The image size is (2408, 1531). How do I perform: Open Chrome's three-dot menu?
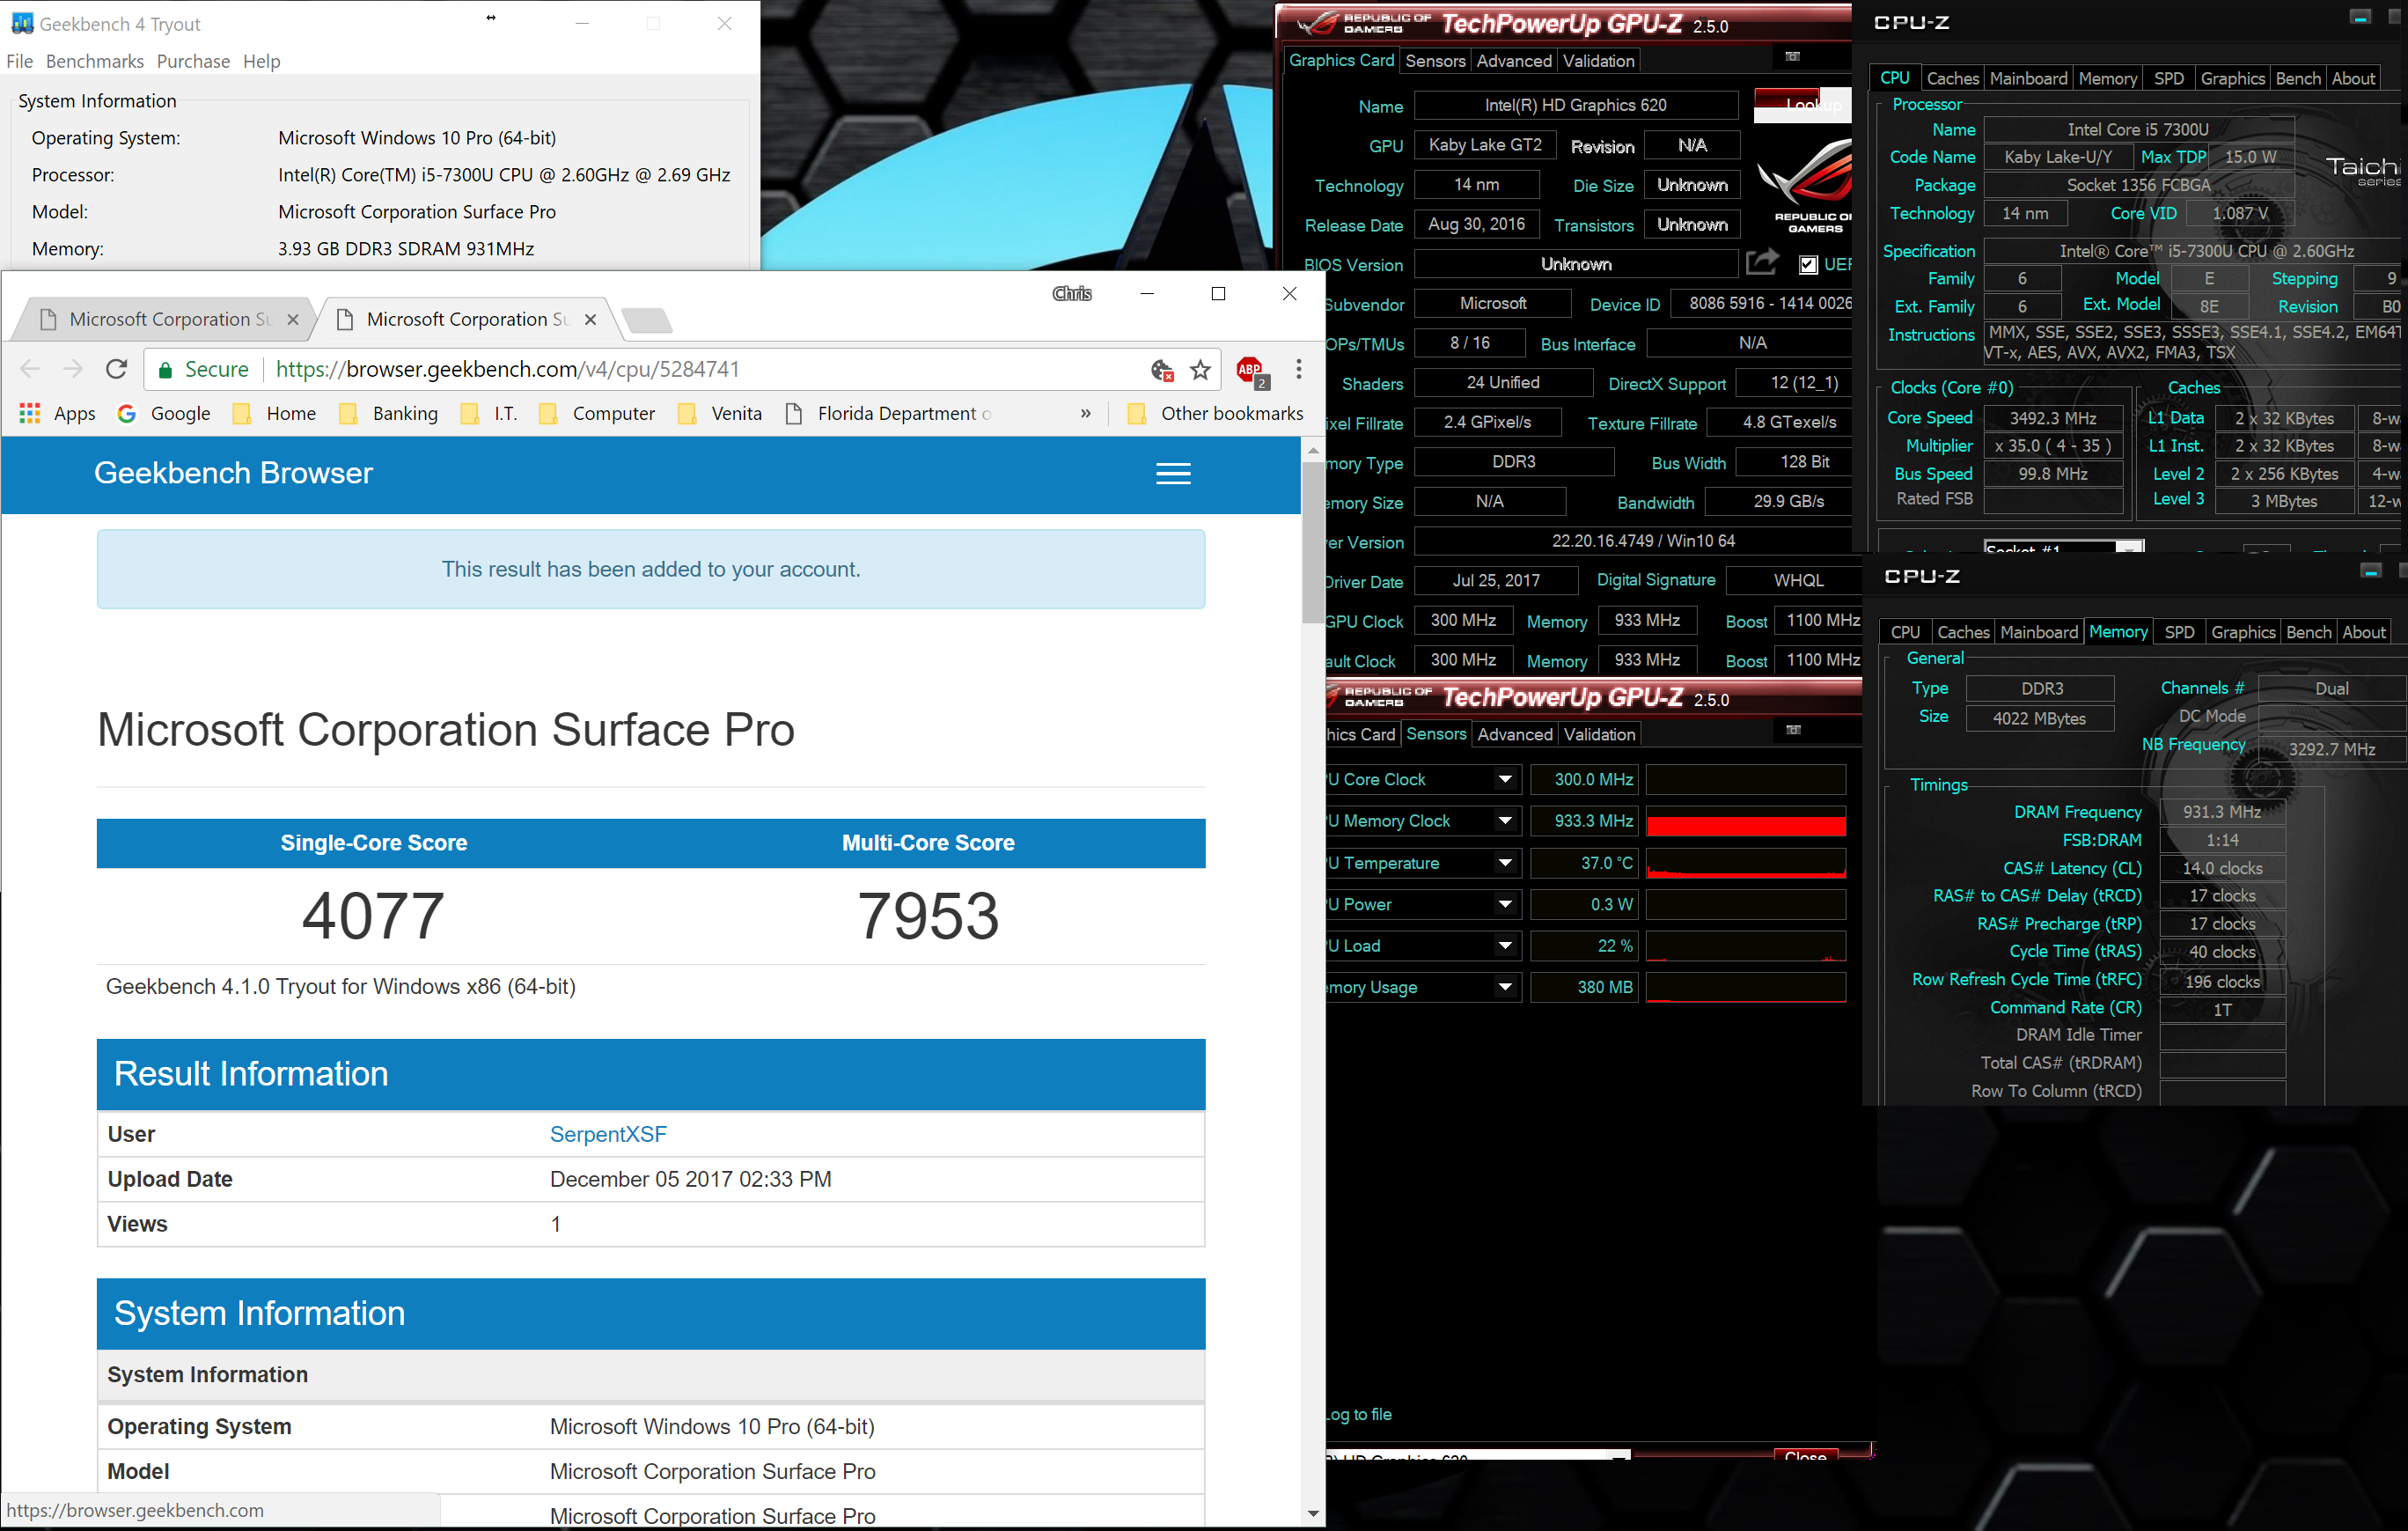(x=1298, y=369)
